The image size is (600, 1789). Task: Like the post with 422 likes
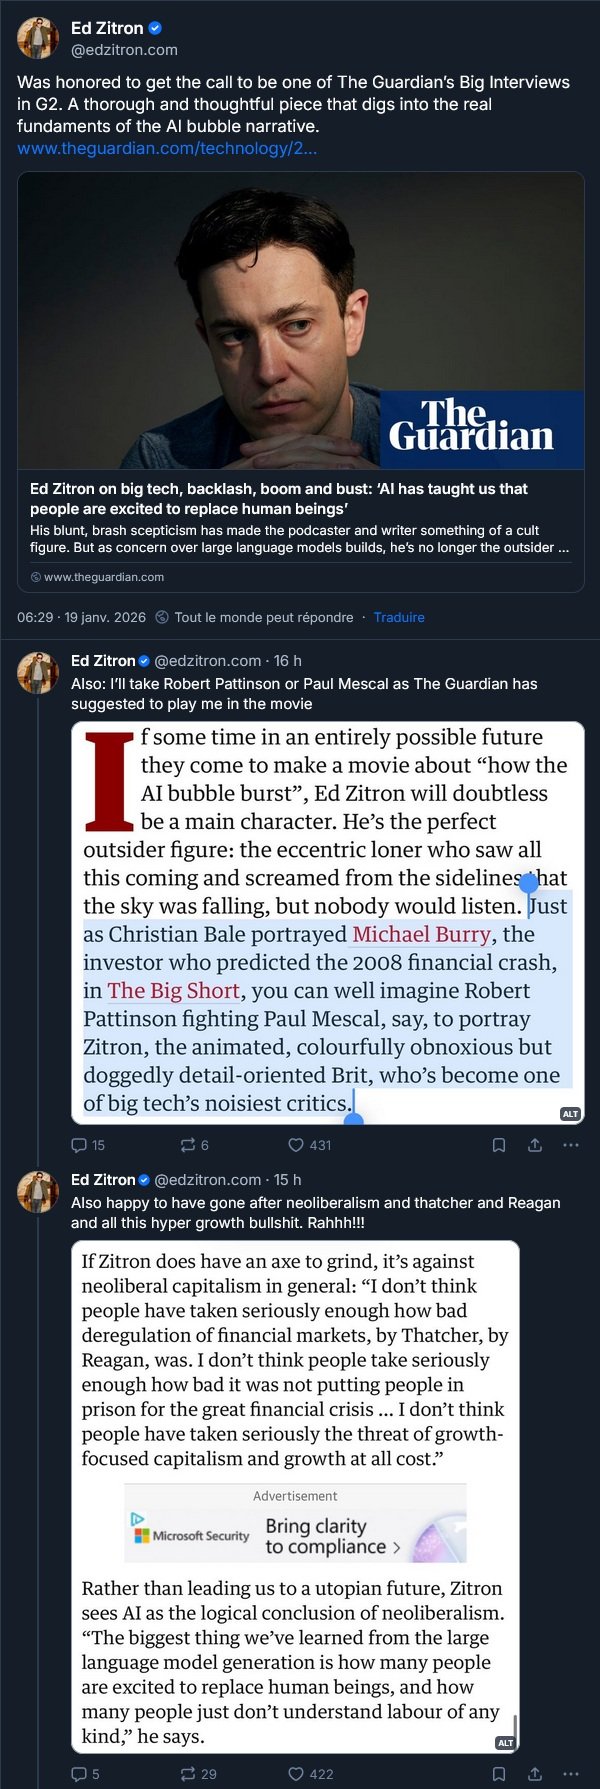296,1774
